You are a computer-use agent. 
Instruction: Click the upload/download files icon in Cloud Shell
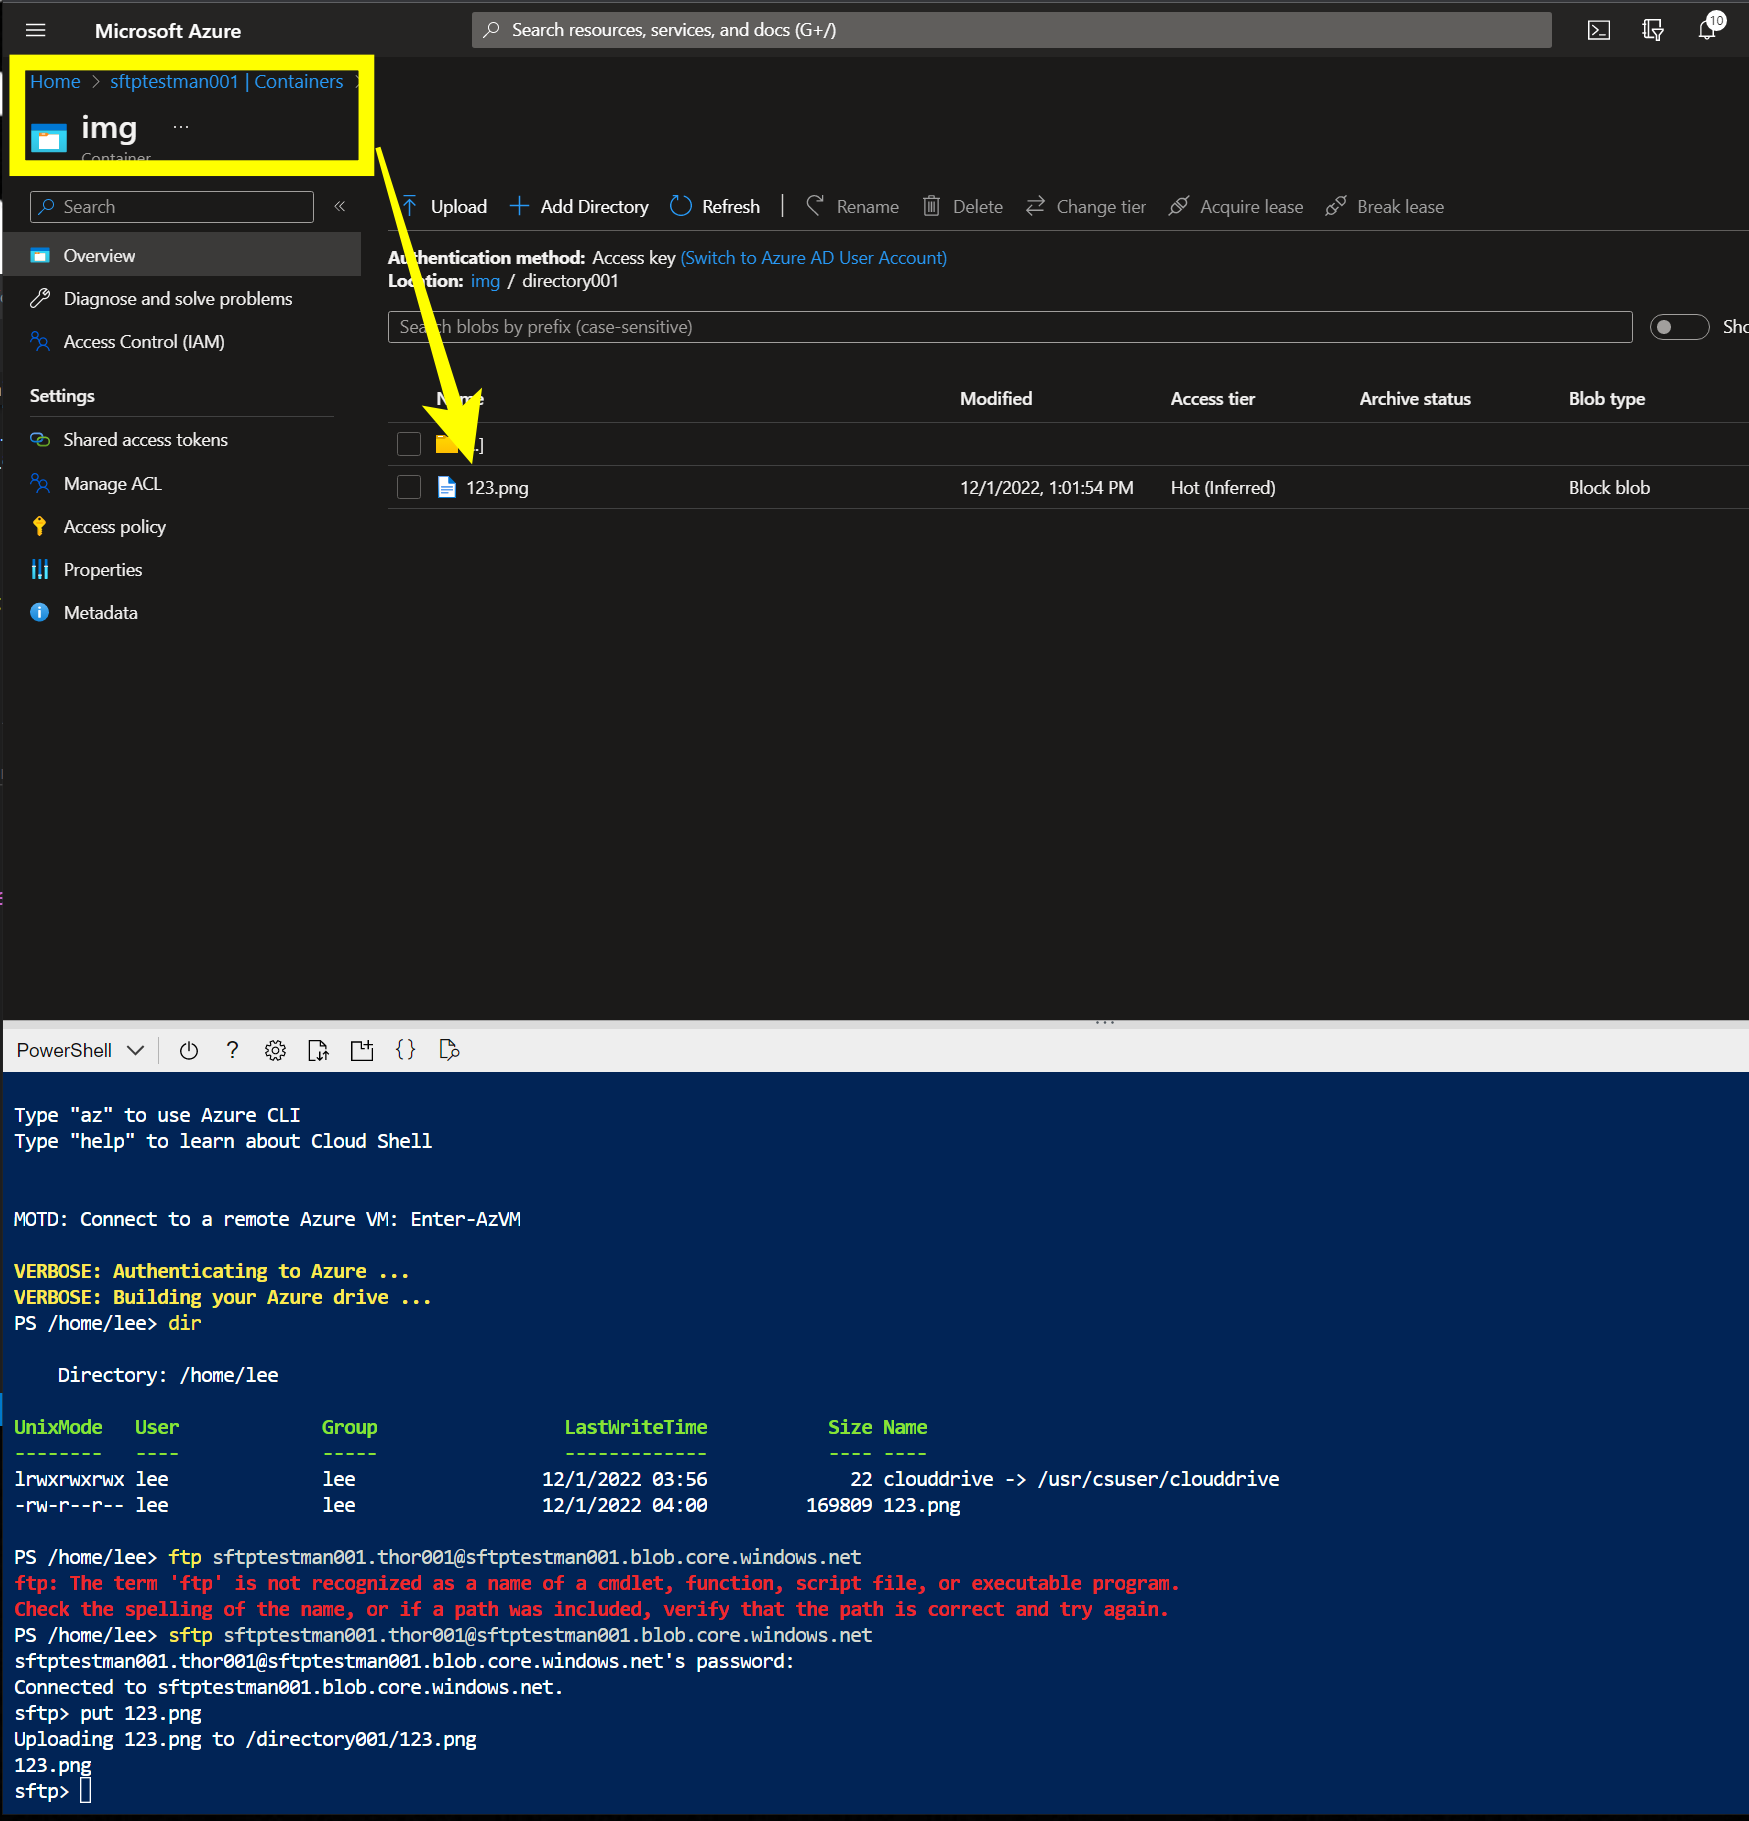click(x=319, y=1050)
